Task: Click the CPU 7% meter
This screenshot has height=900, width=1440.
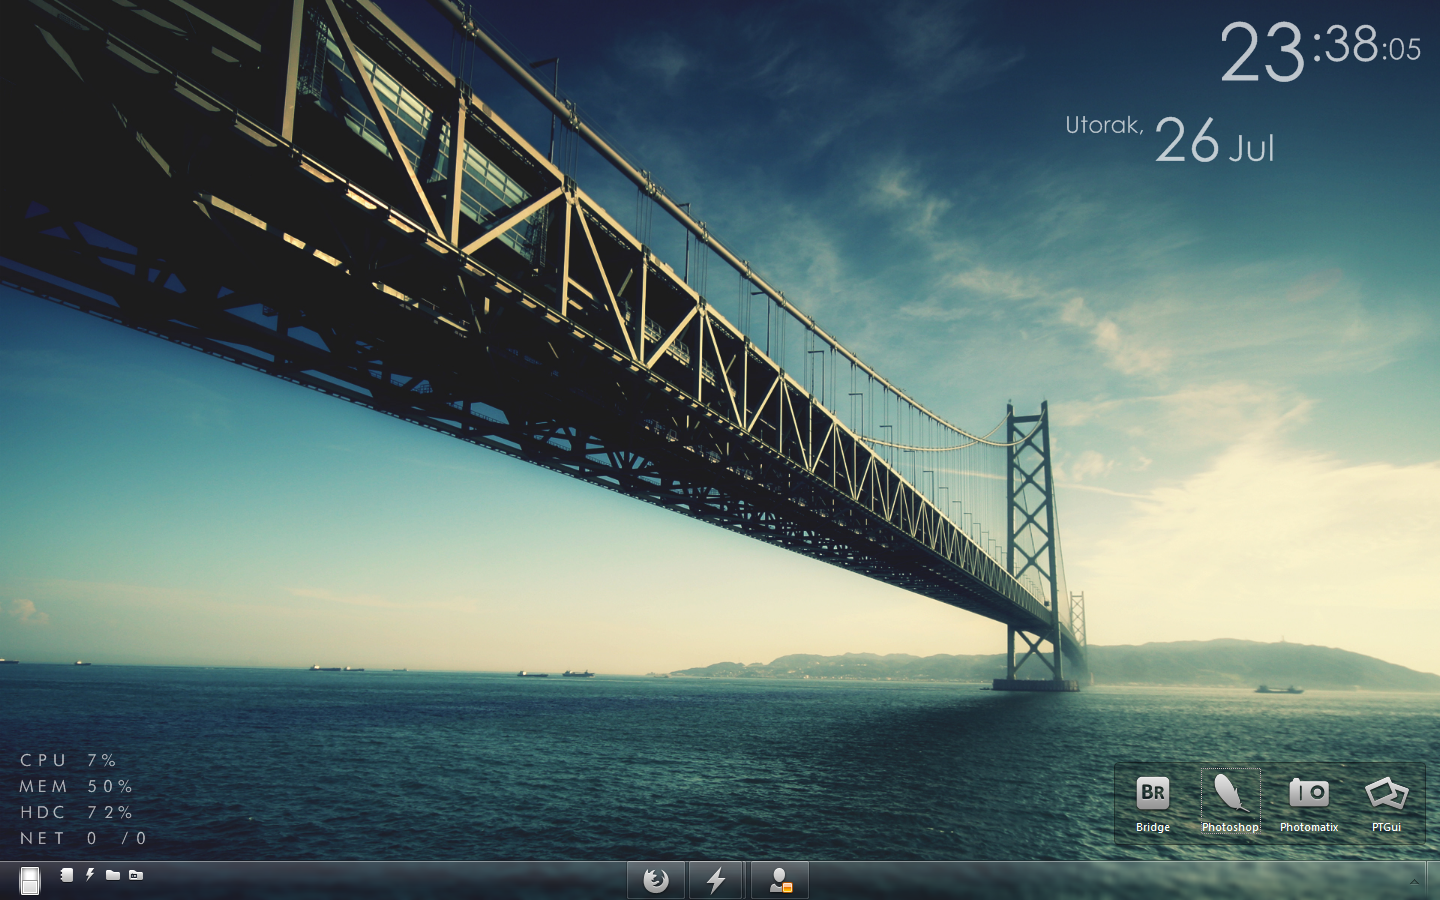Action: 68,761
